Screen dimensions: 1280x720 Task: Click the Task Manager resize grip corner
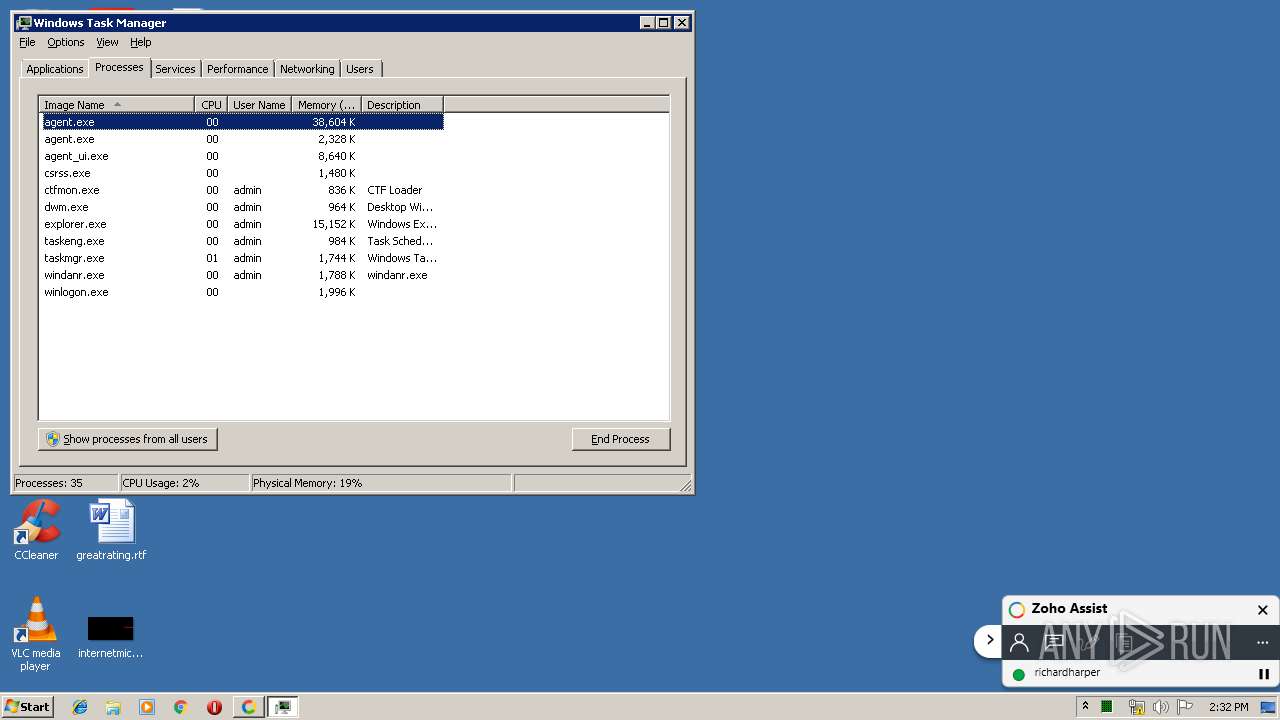(686, 485)
